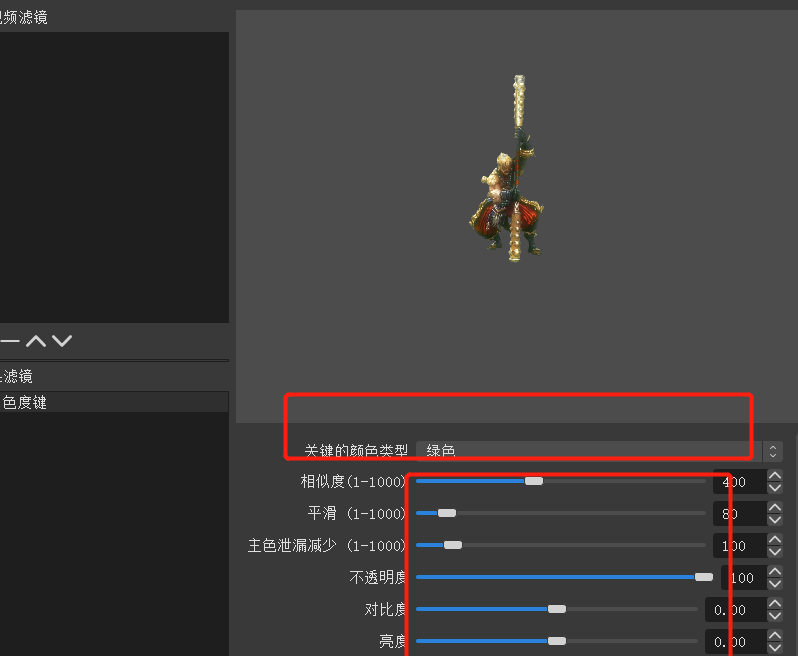Image resolution: width=798 pixels, height=656 pixels.
Task: Increase 亮度 with up stepper arrow
Action: (775, 636)
